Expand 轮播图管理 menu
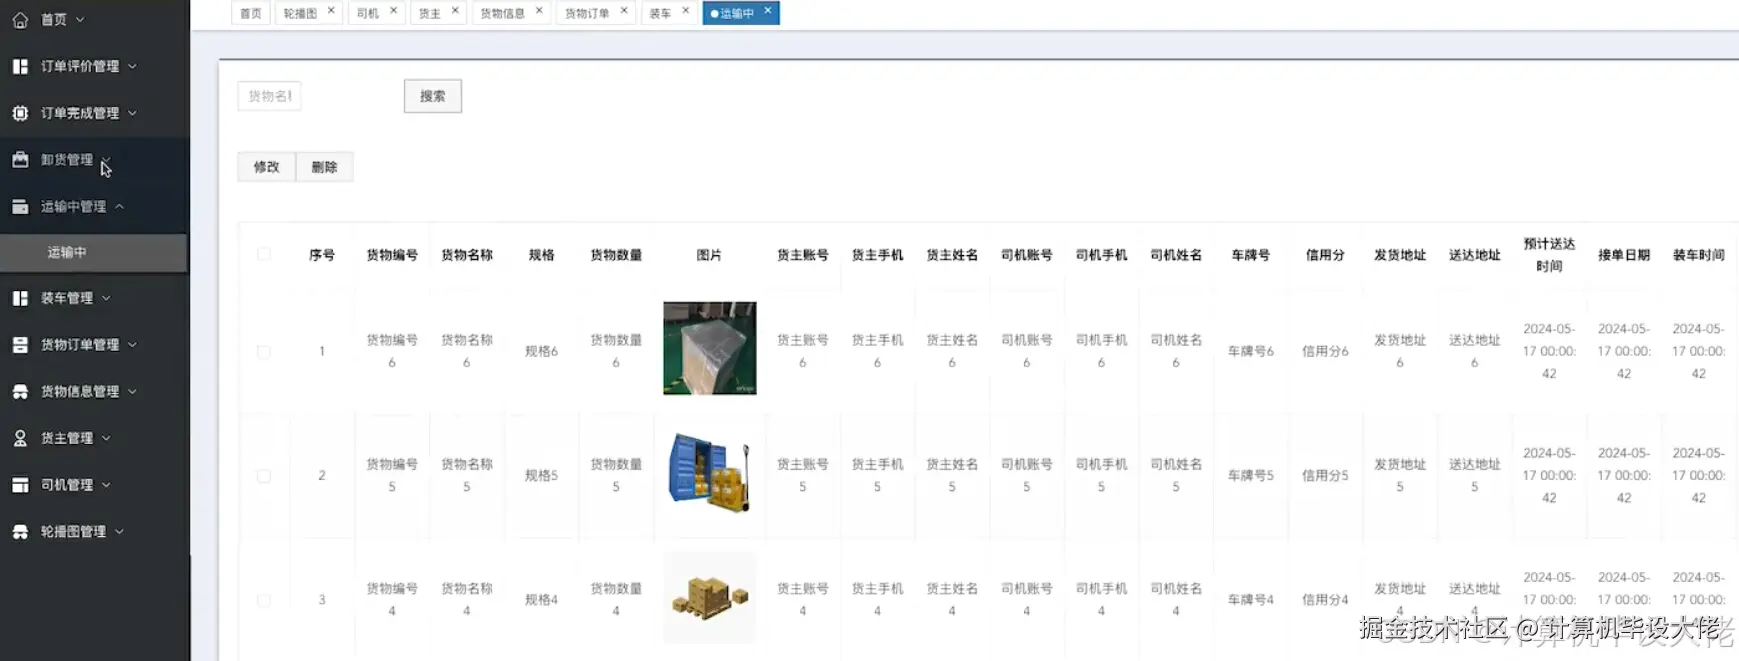This screenshot has height=661, width=1739. (x=119, y=532)
